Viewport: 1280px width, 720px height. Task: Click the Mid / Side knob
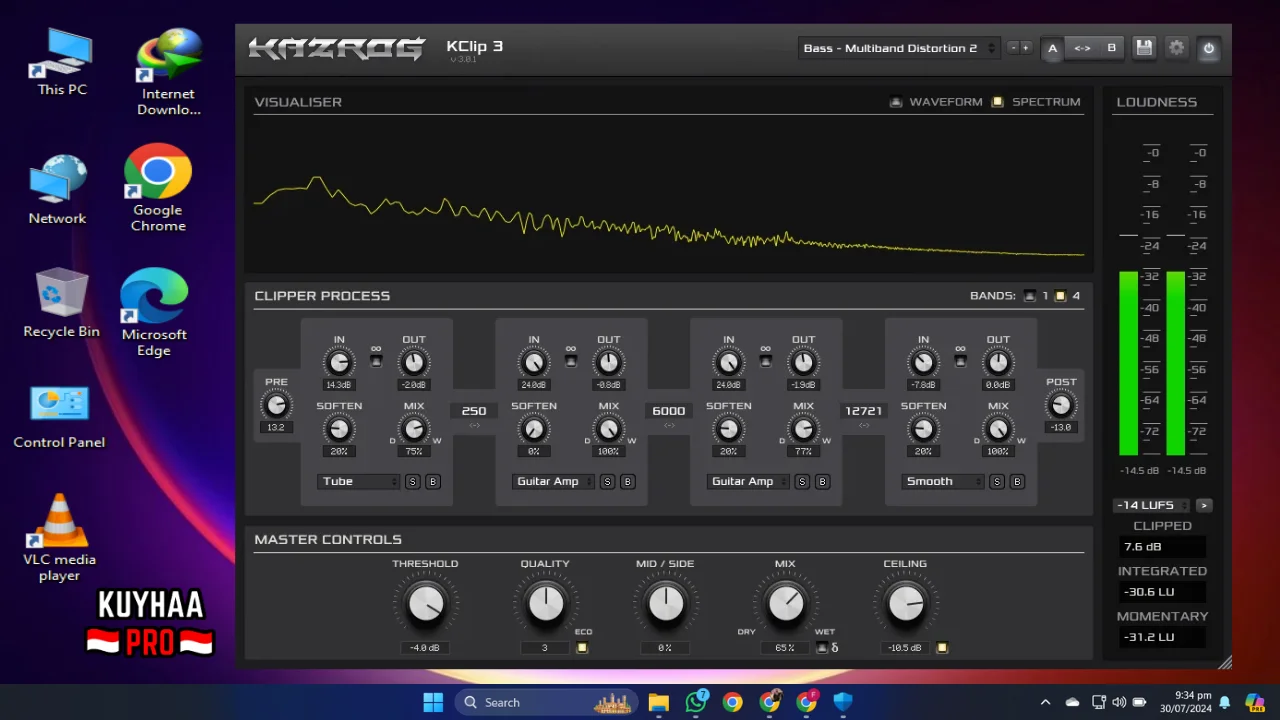[665, 603]
